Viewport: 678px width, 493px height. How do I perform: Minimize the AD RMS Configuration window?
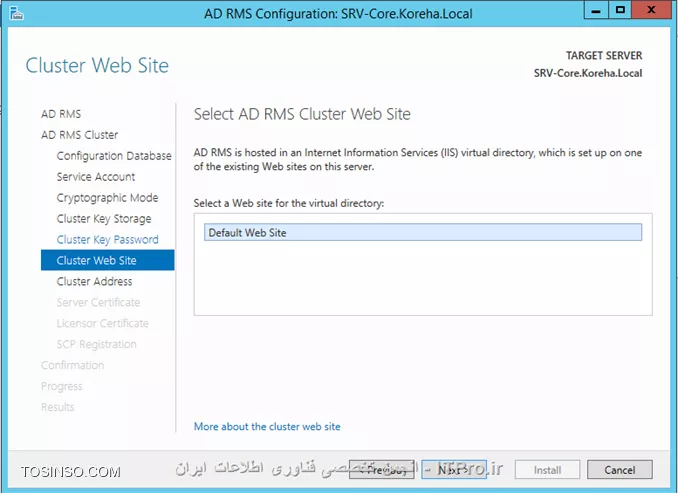[x=596, y=10]
